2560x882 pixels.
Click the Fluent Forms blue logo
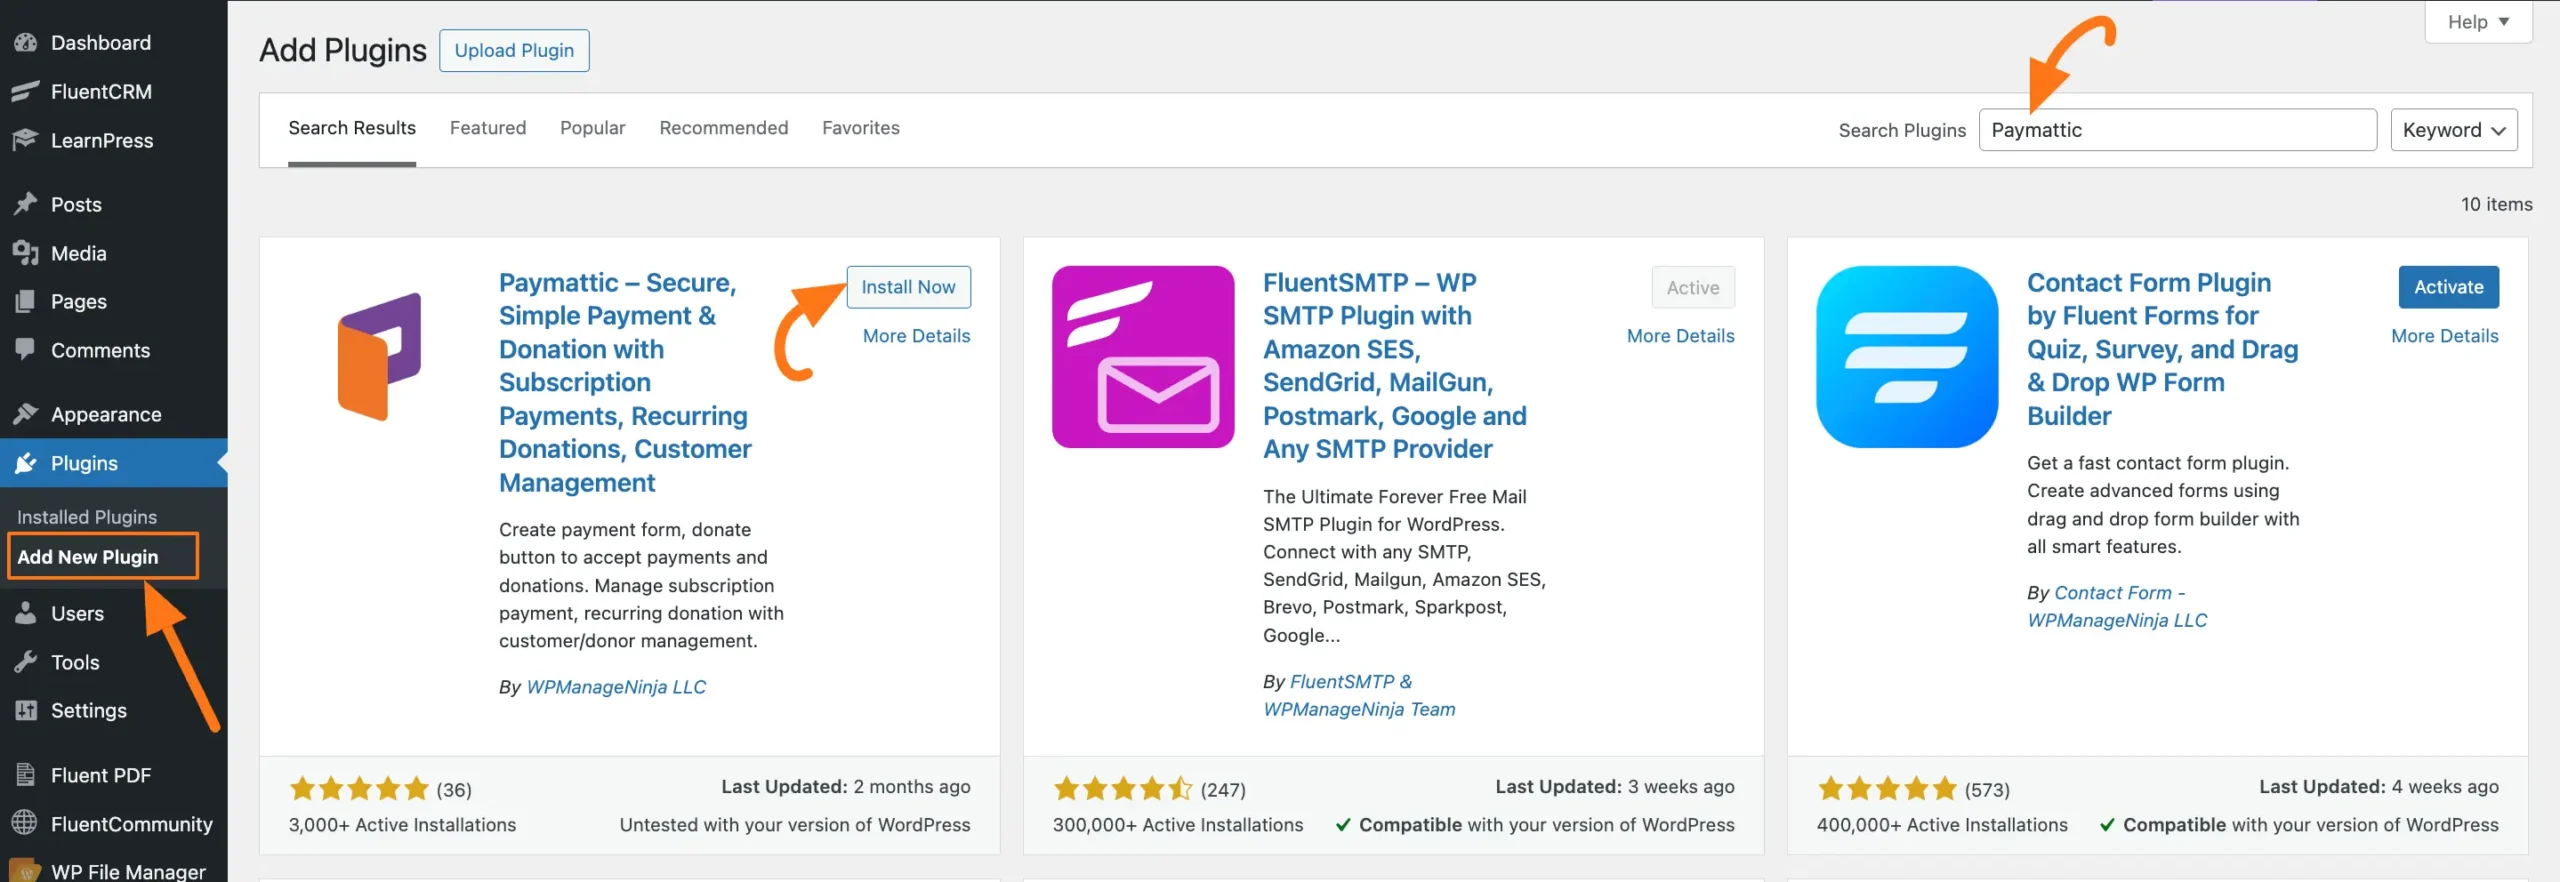coord(1907,356)
